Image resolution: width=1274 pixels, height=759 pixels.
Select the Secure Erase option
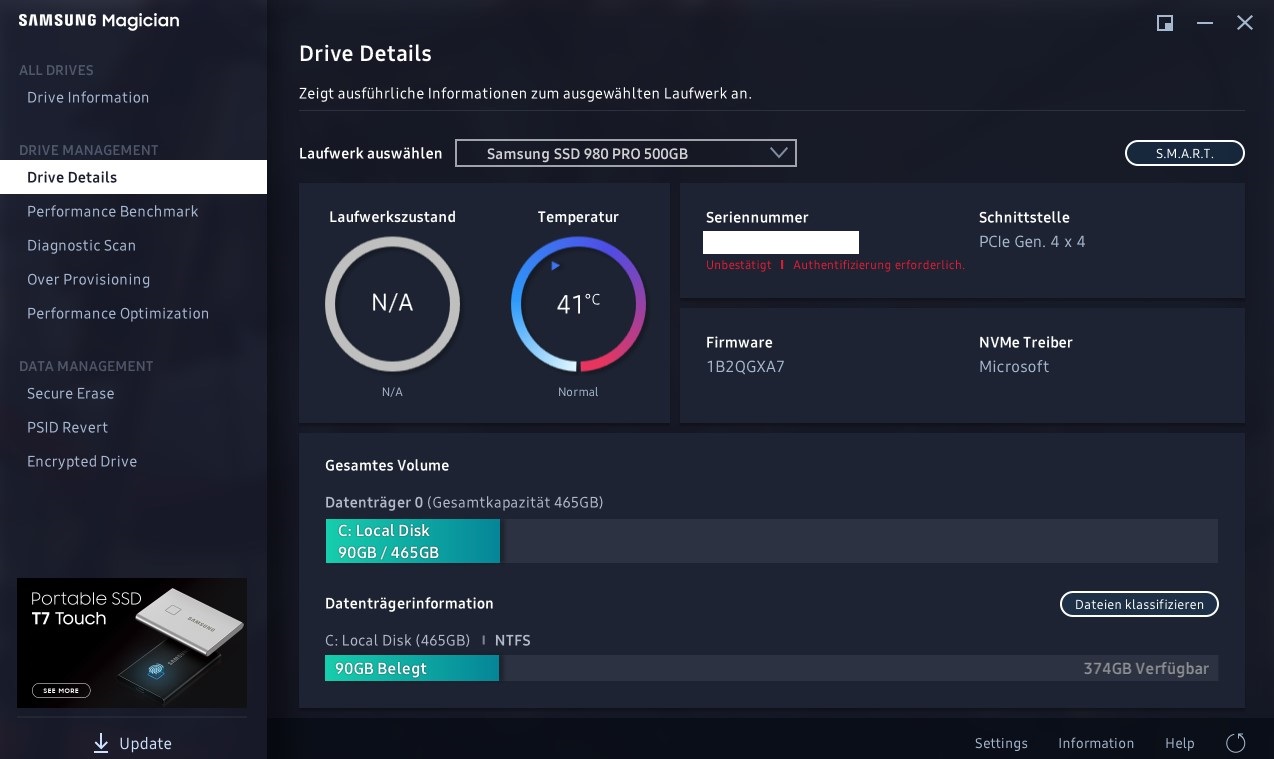click(70, 393)
